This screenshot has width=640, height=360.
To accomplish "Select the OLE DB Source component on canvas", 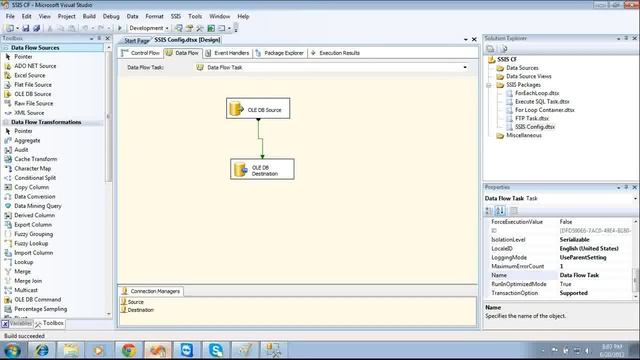I will (258, 109).
